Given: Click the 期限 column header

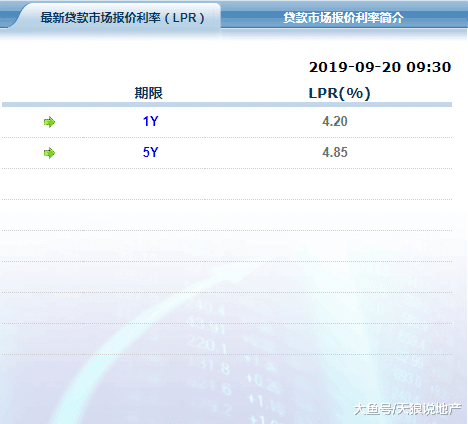Looking at the screenshot, I should click(x=148, y=93).
